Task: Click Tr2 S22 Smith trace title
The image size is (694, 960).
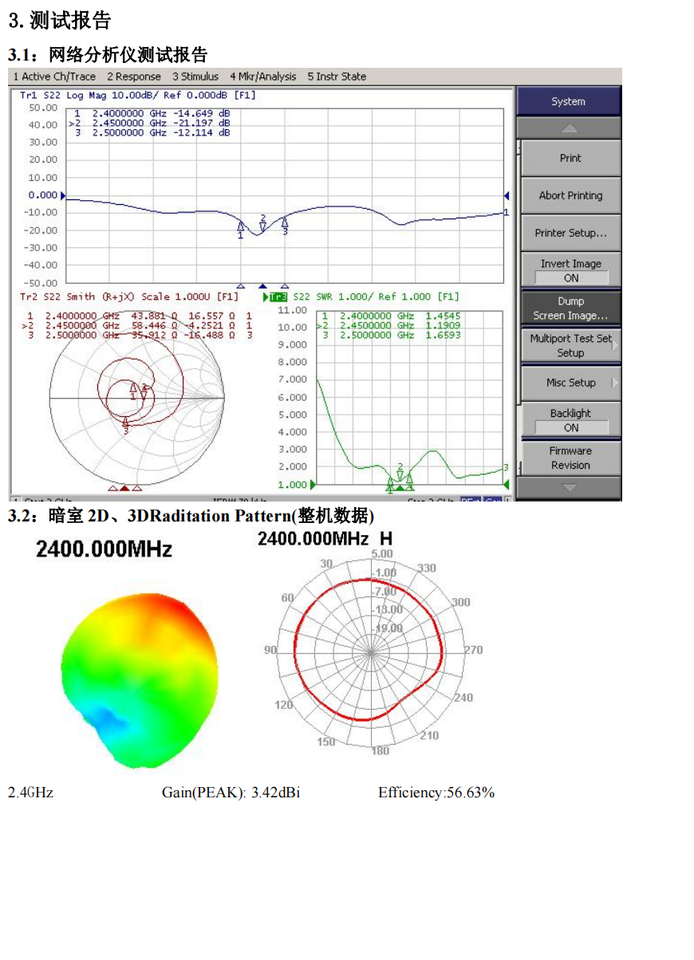Action: click(129, 296)
